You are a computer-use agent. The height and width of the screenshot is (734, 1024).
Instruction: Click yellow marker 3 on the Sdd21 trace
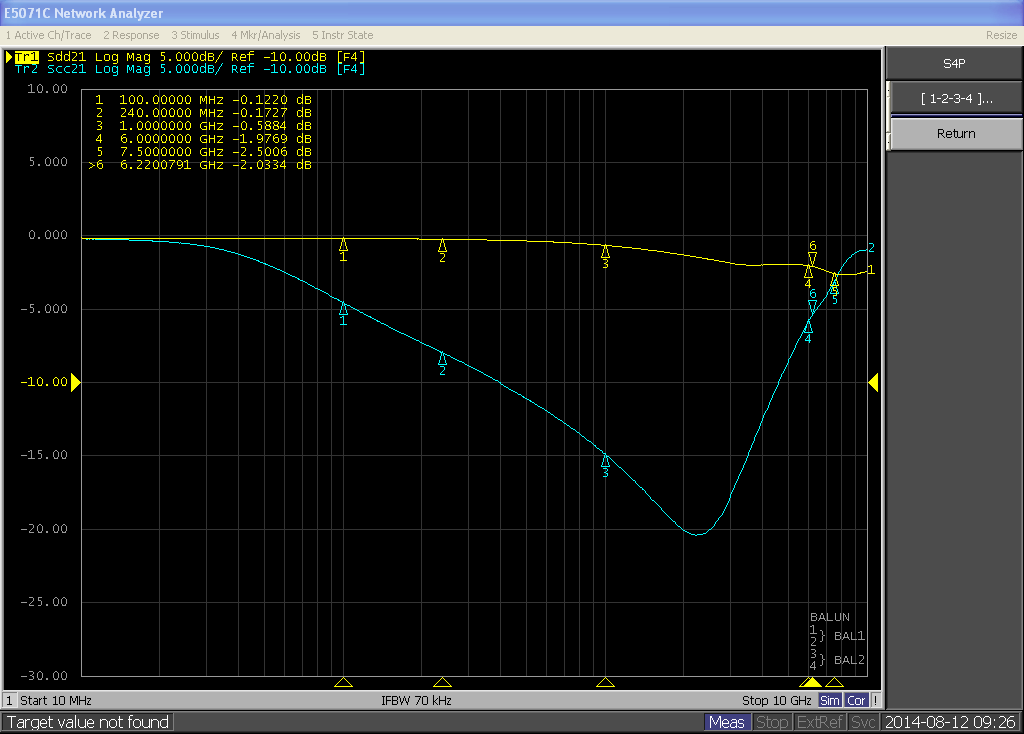click(605, 252)
